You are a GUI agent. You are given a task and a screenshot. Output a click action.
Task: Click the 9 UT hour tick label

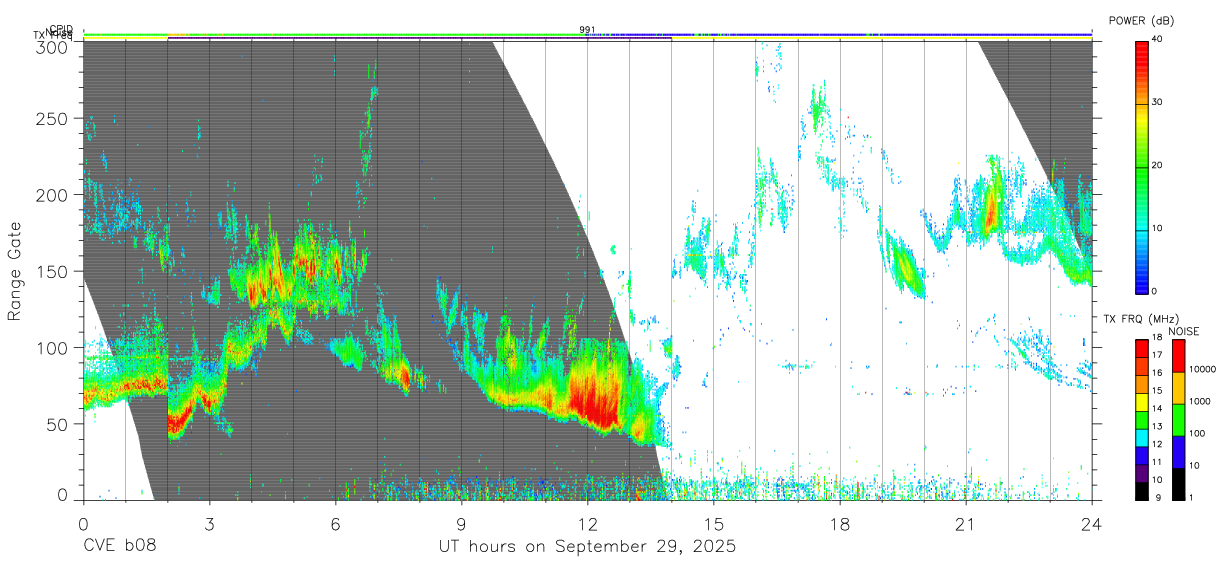(461, 524)
